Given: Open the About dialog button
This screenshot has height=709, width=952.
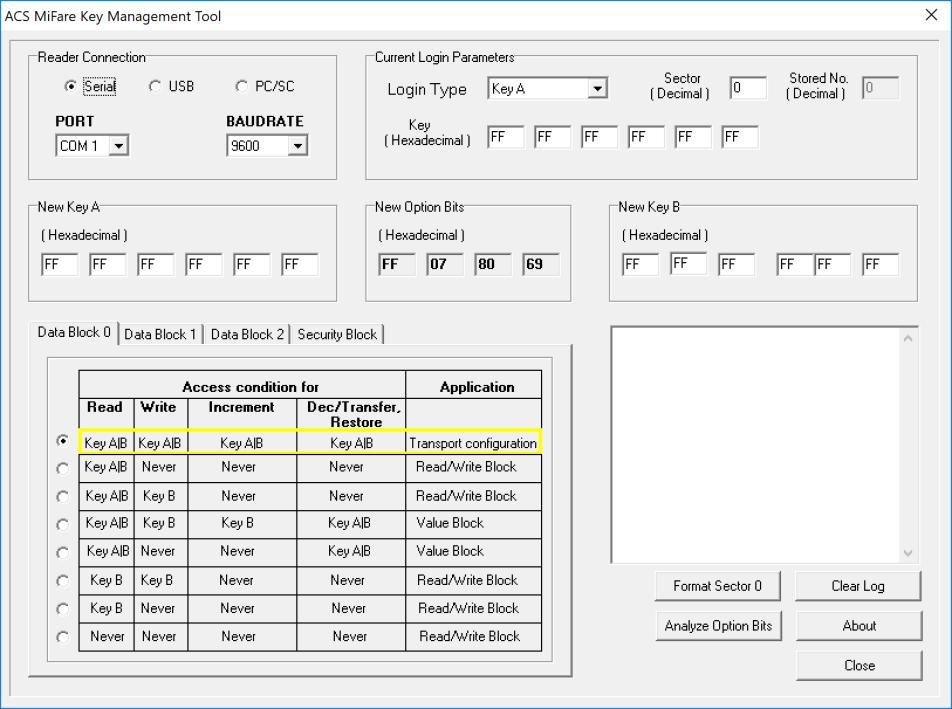Looking at the screenshot, I should (x=859, y=626).
